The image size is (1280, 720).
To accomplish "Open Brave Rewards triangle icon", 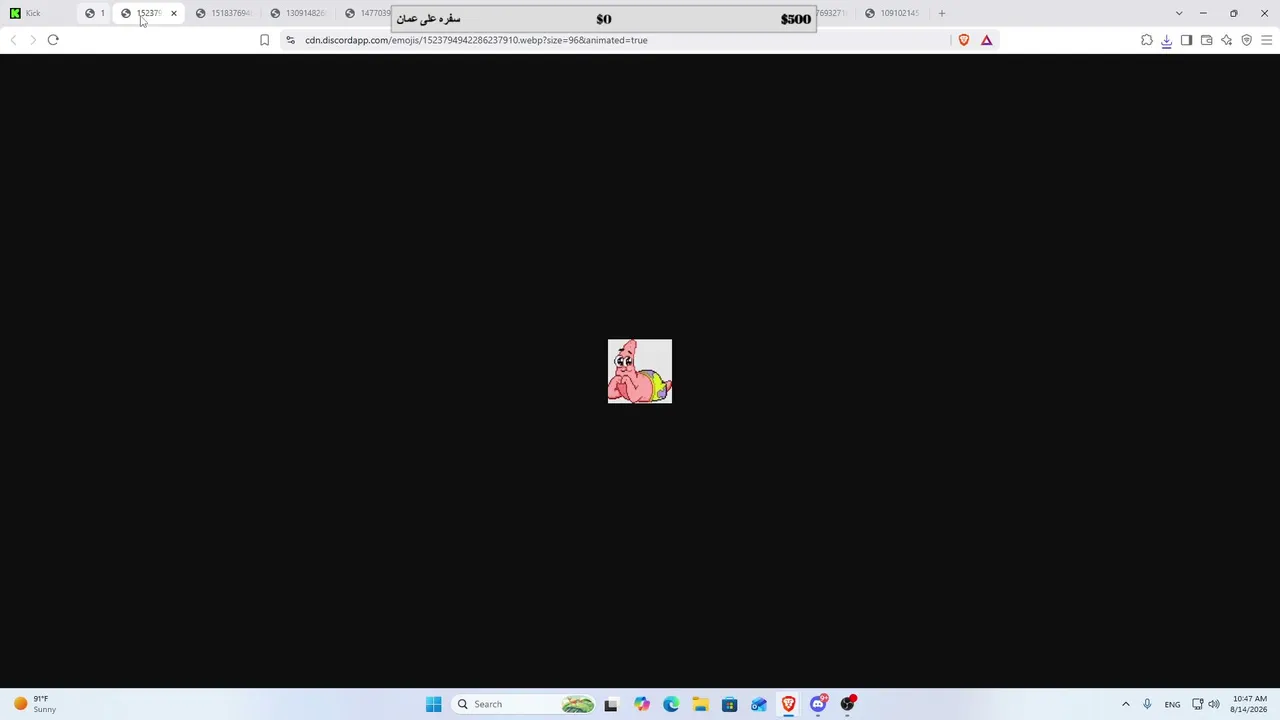I will click(x=987, y=40).
